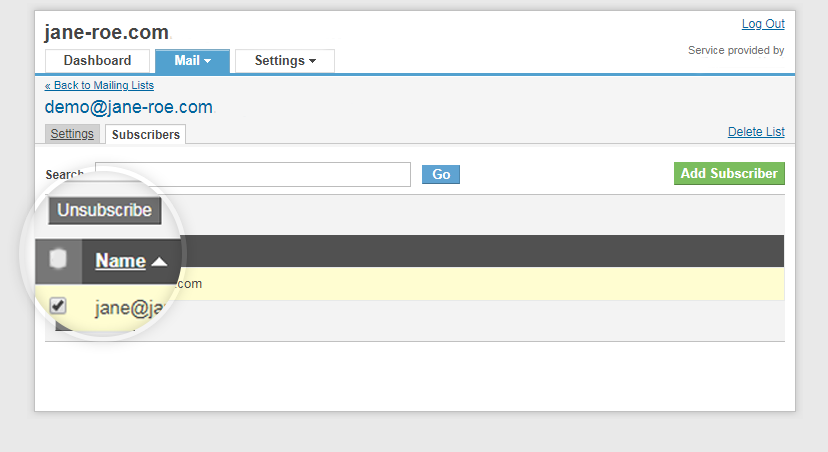Click the Log Out link

763,24
